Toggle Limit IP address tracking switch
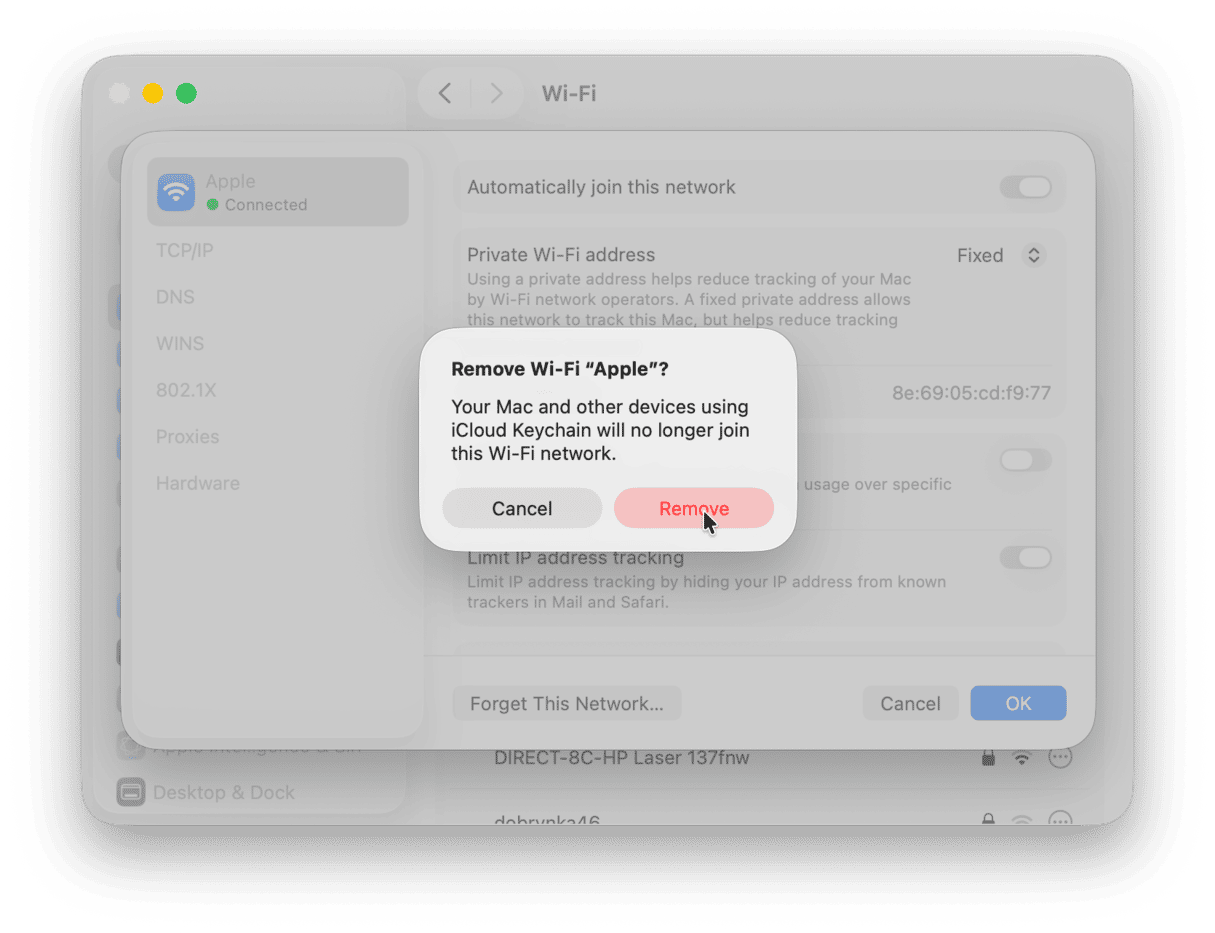Viewport: 1215px width, 933px height. tap(1026, 557)
